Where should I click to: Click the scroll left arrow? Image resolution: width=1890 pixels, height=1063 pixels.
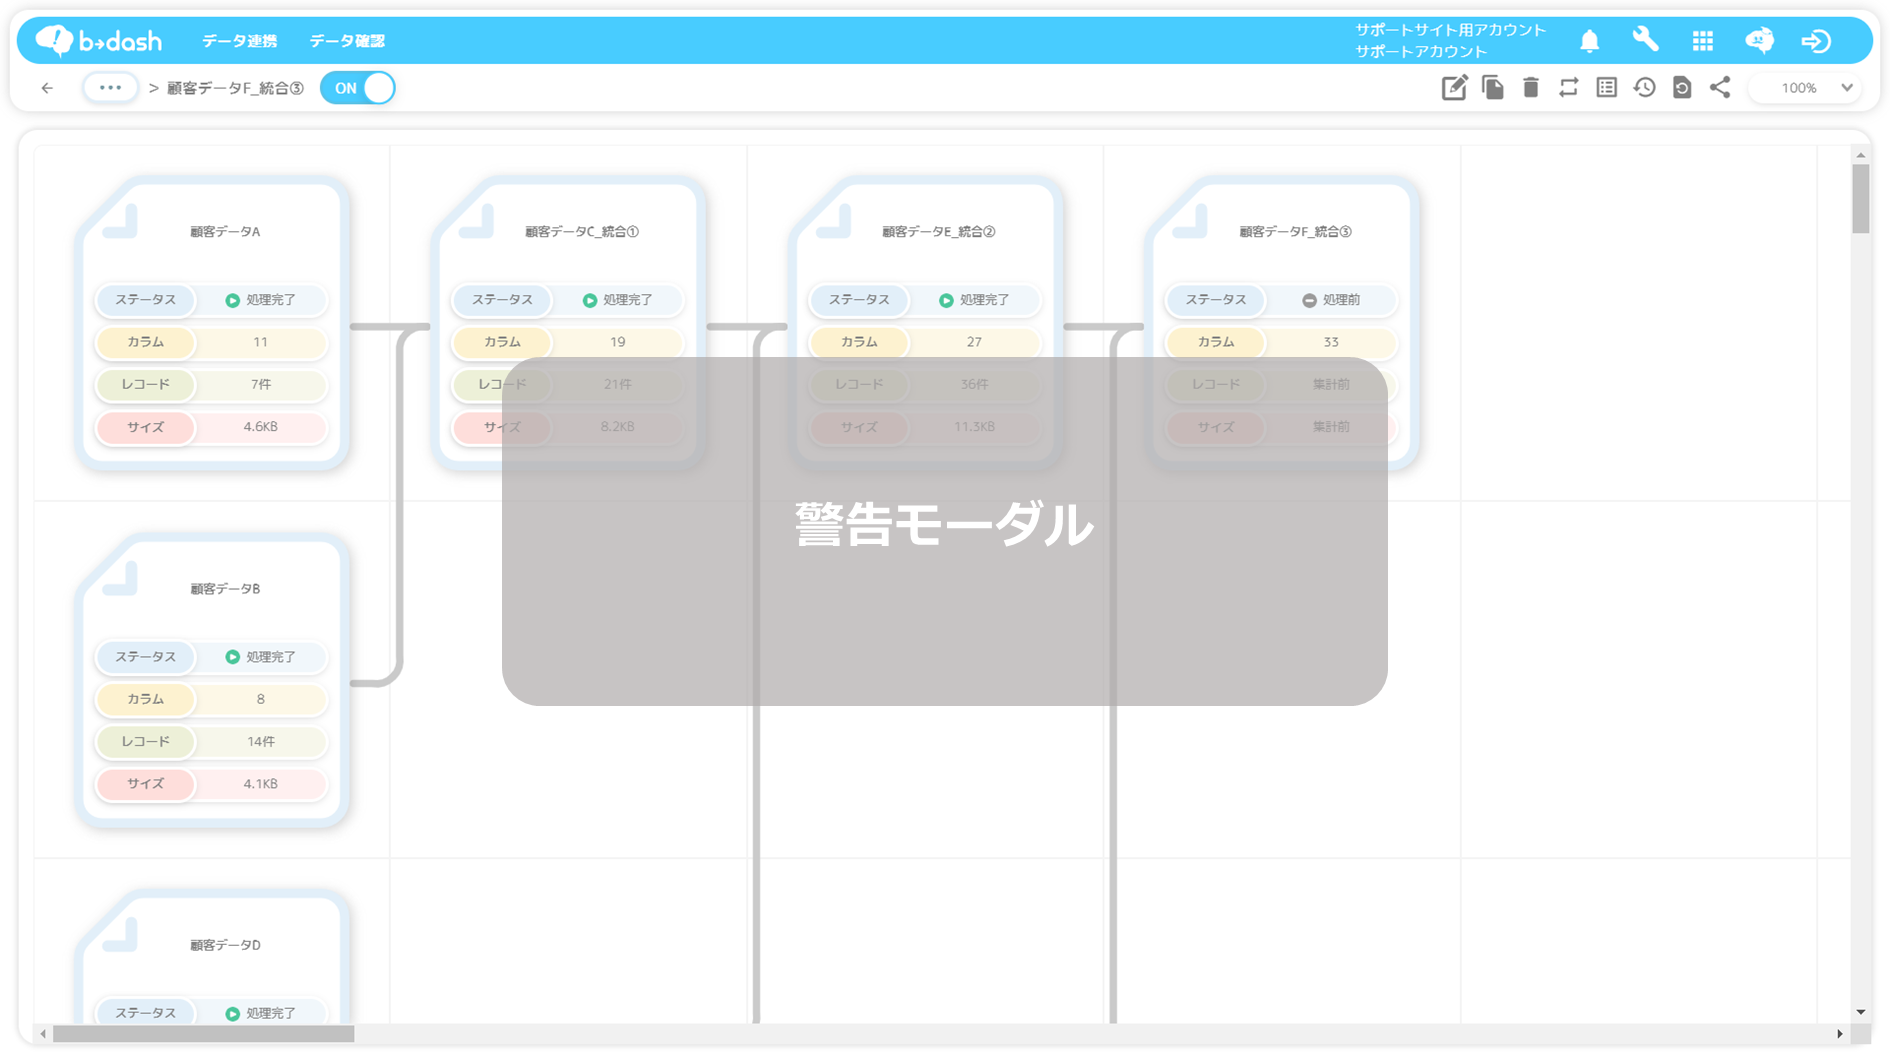[x=43, y=1034]
